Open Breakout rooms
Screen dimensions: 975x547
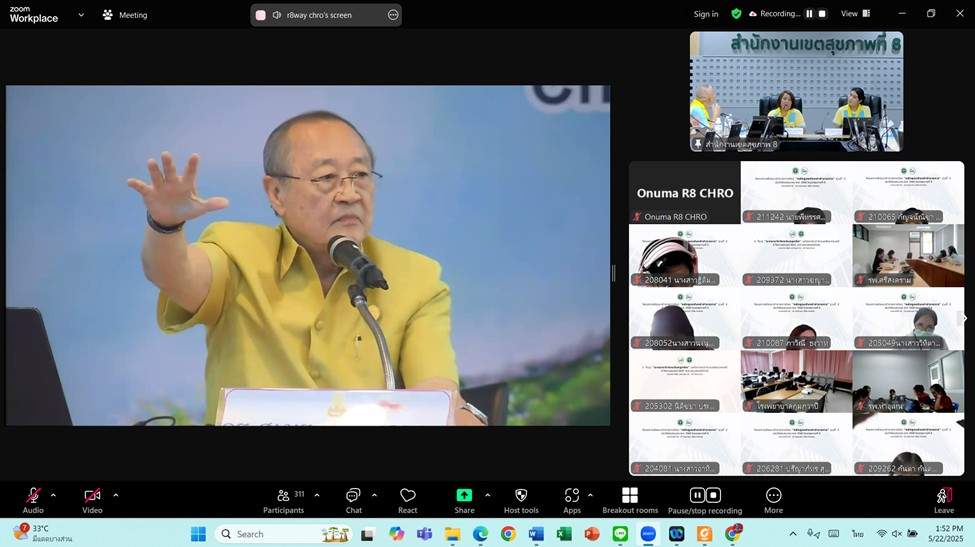[x=630, y=500]
